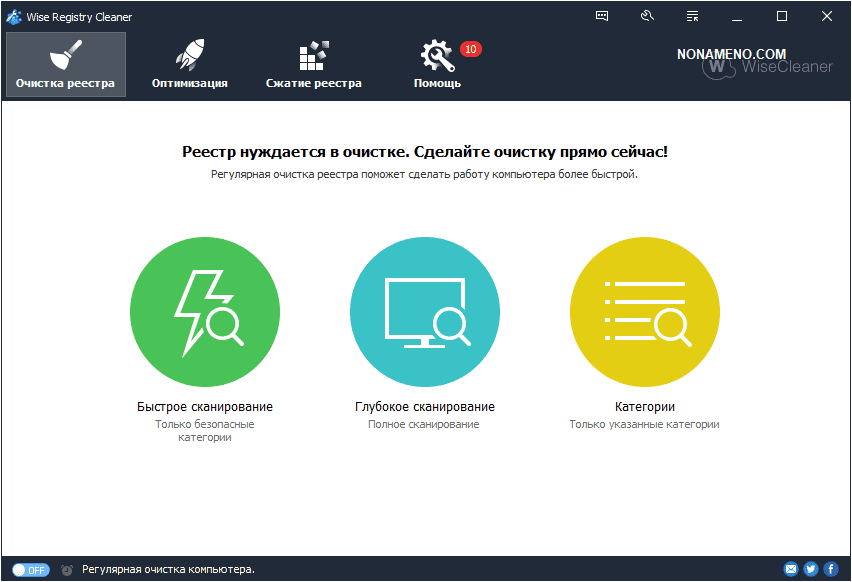Image resolution: width=852 pixels, height=582 pixels.
Task: Open the Facebook icon in status bar
Action: pyautogui.click(x=830, y=569)
